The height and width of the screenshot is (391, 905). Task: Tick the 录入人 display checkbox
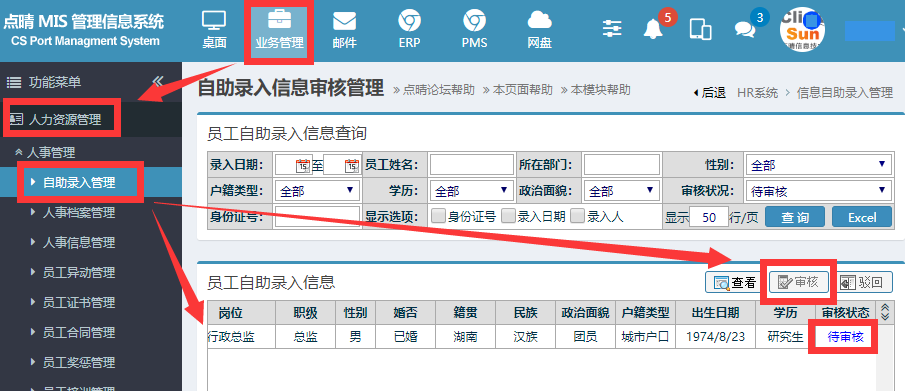[x=577, y=217]
